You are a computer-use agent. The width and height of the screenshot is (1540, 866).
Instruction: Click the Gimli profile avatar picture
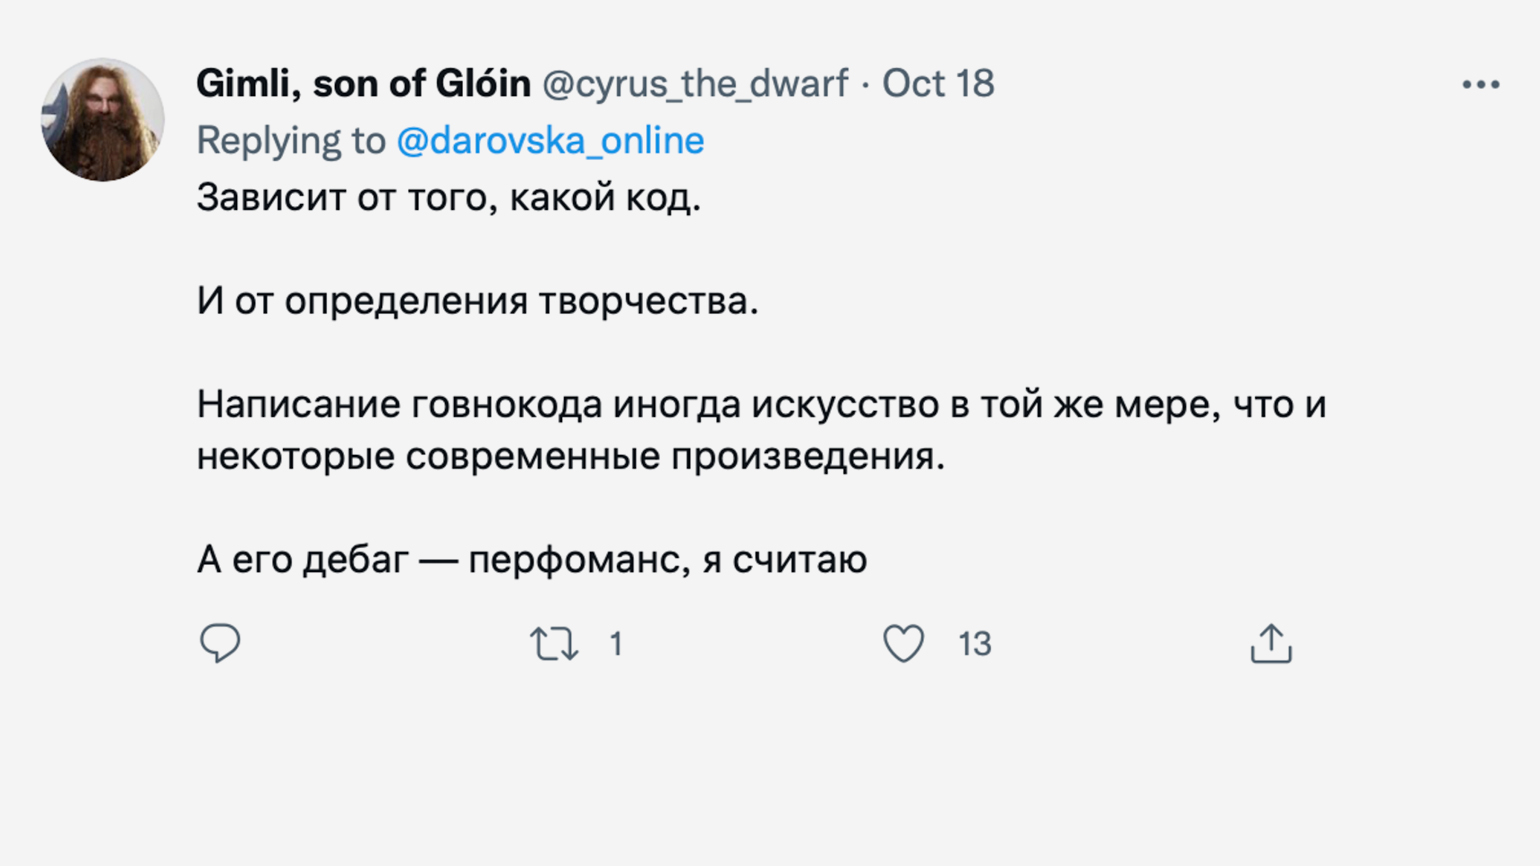click(103, 120)
